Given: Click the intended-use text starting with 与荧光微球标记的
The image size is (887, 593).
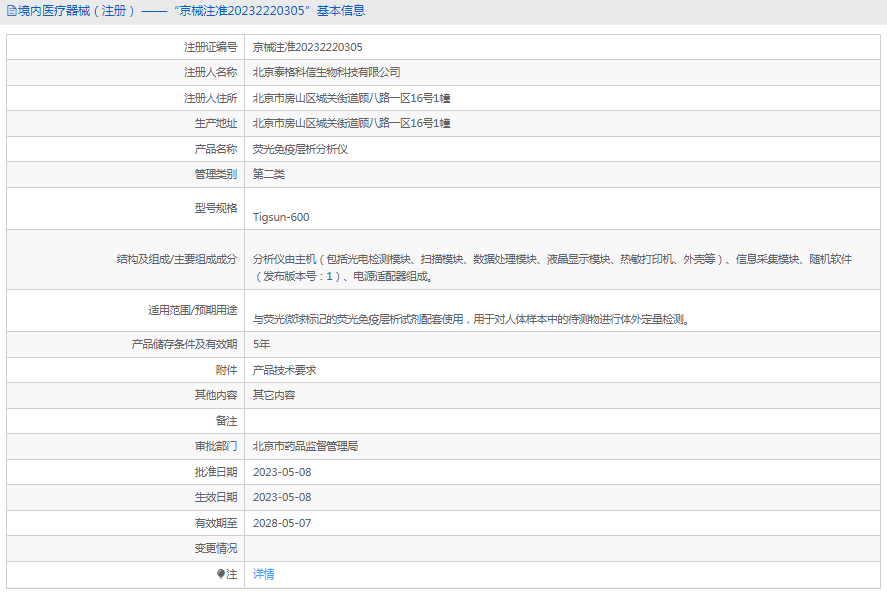Looking at the screenshot, I should (471, 319).
